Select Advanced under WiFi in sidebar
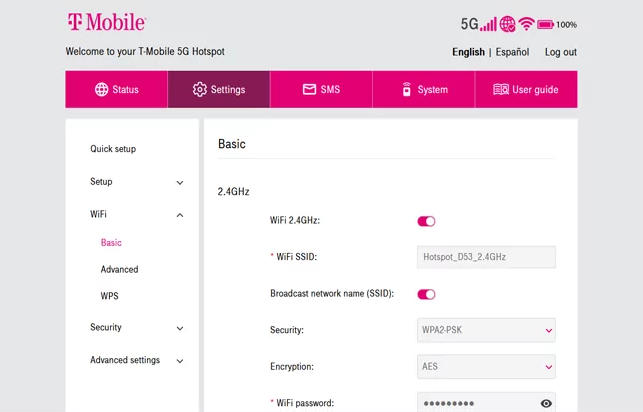Viewport: 643px width, 412px height. click(119, 269)
